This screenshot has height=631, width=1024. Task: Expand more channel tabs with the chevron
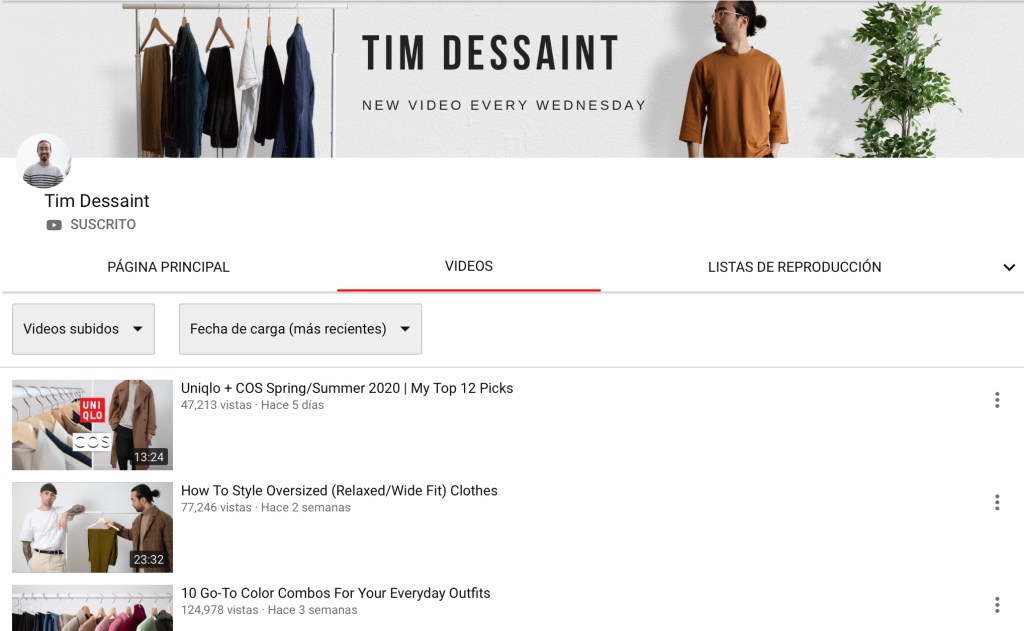1009,268
